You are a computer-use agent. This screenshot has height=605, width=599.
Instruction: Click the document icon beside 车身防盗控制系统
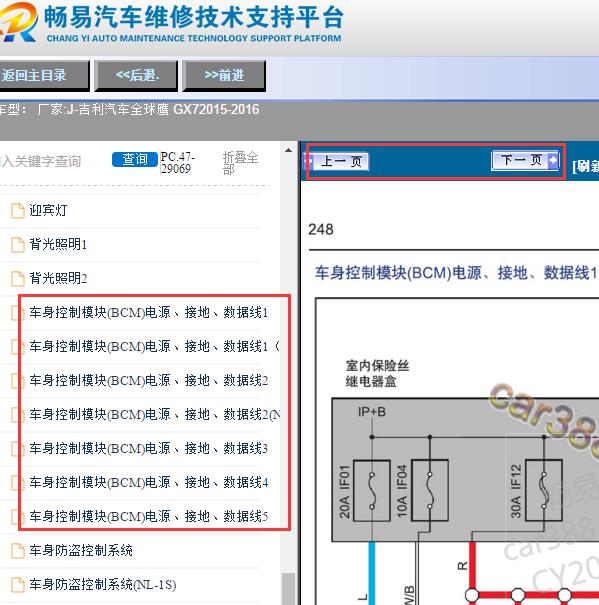18,551
